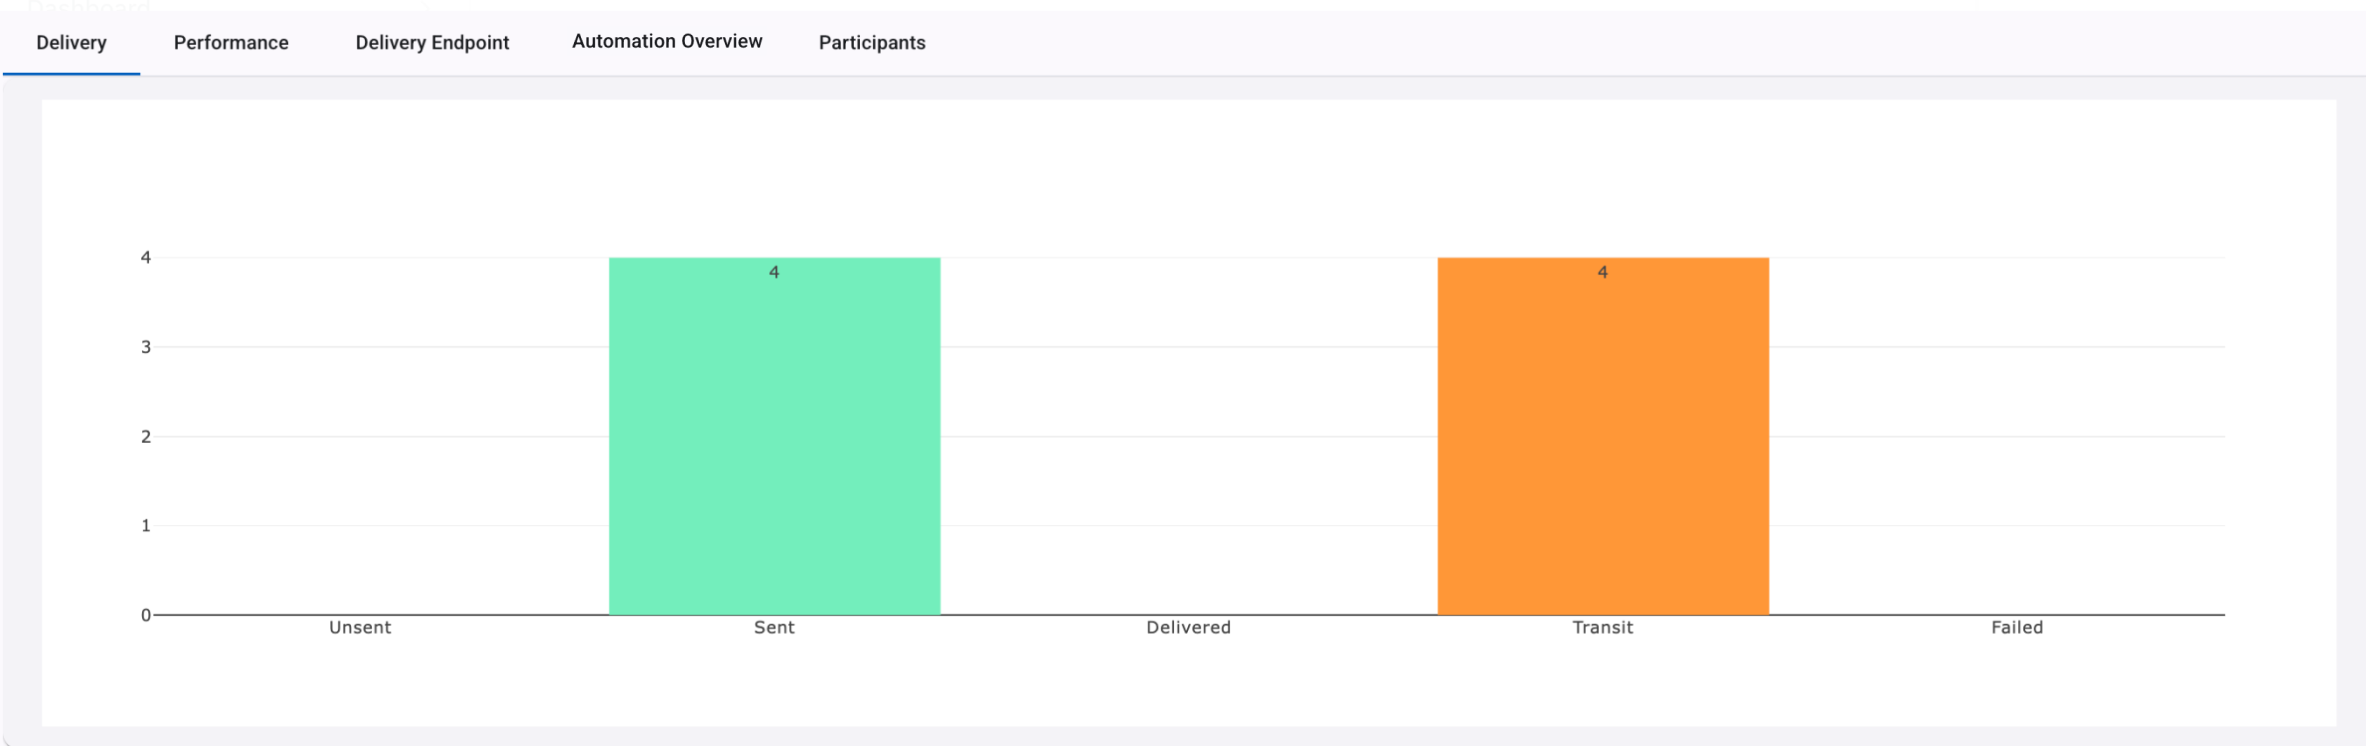This screenshot has width=2366, height=746.
Task: Switch to the Performance tab
Action: 231,43
